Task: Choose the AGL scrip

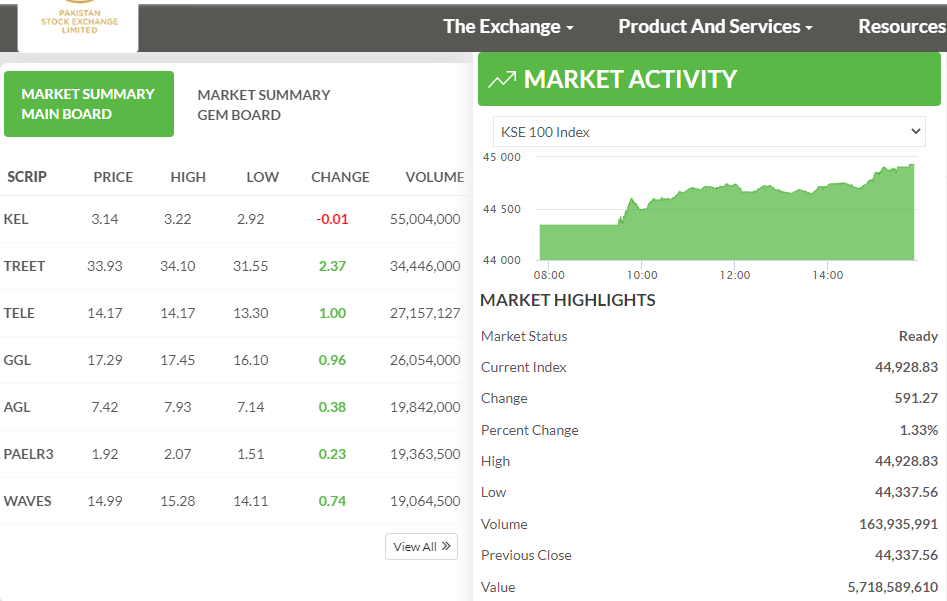Action: point(16,407)
